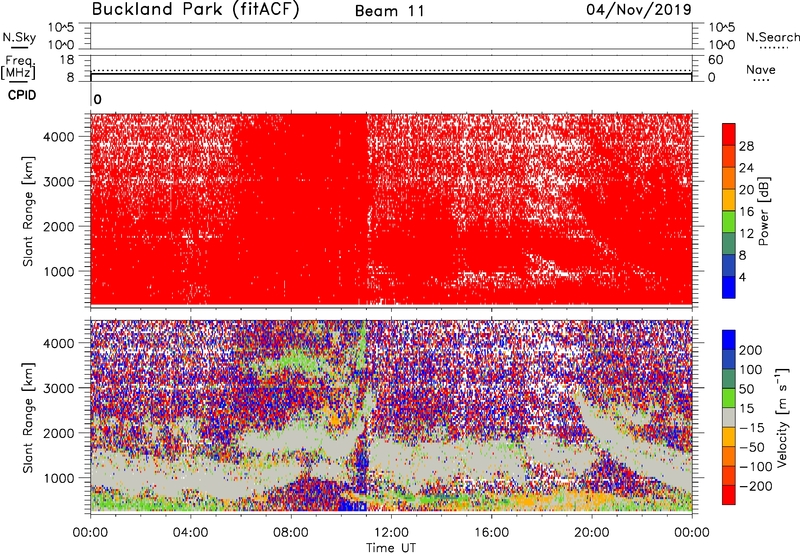The image size is (800, 554).
Task: Click the blue velocity patch near 10:30 UT
Action: tap(353, 506)
